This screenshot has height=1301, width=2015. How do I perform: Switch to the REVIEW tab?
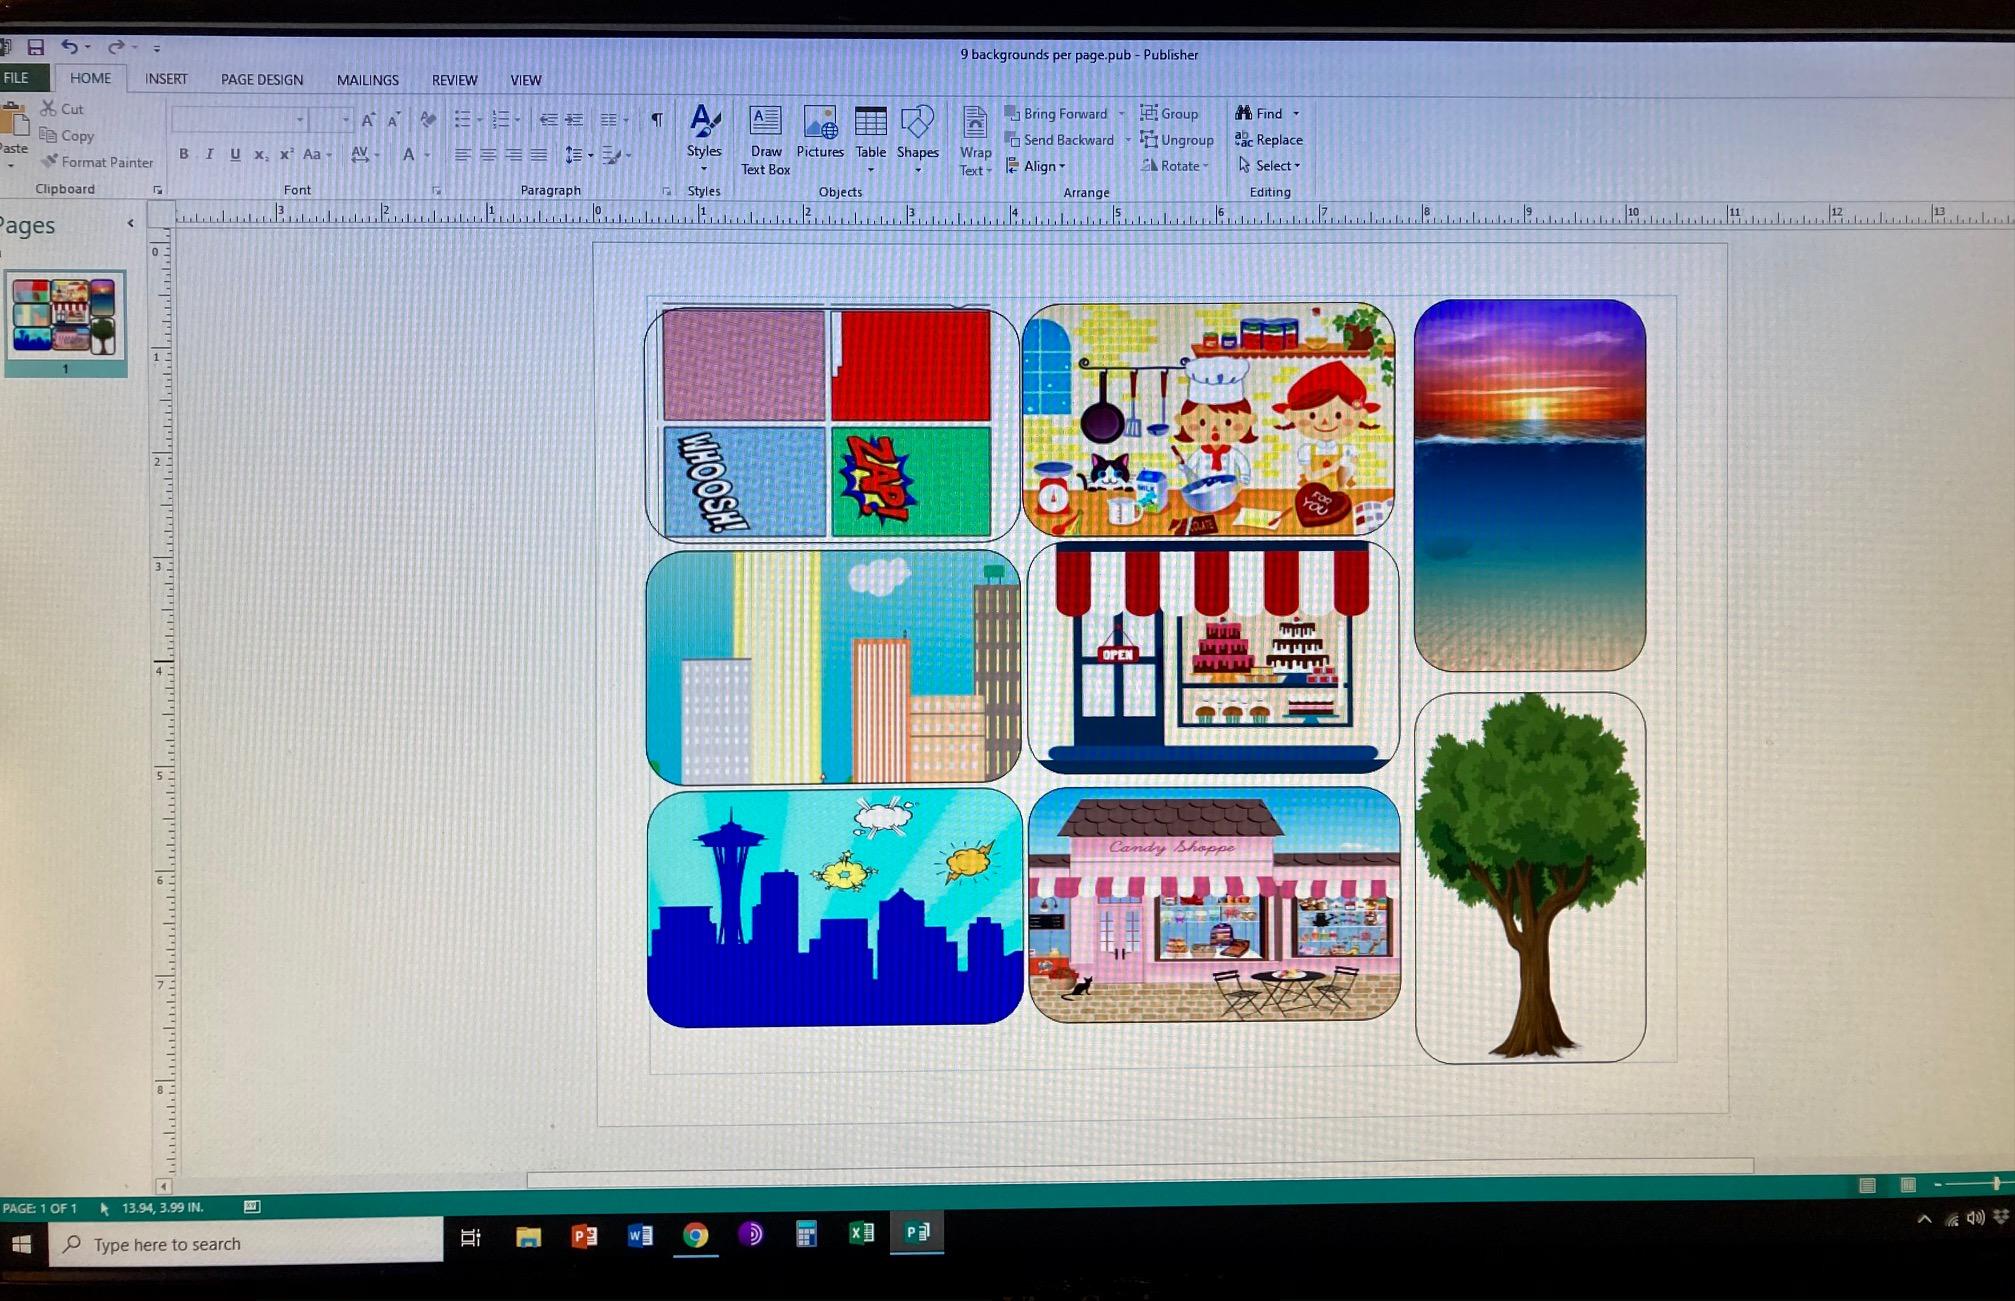454,80
